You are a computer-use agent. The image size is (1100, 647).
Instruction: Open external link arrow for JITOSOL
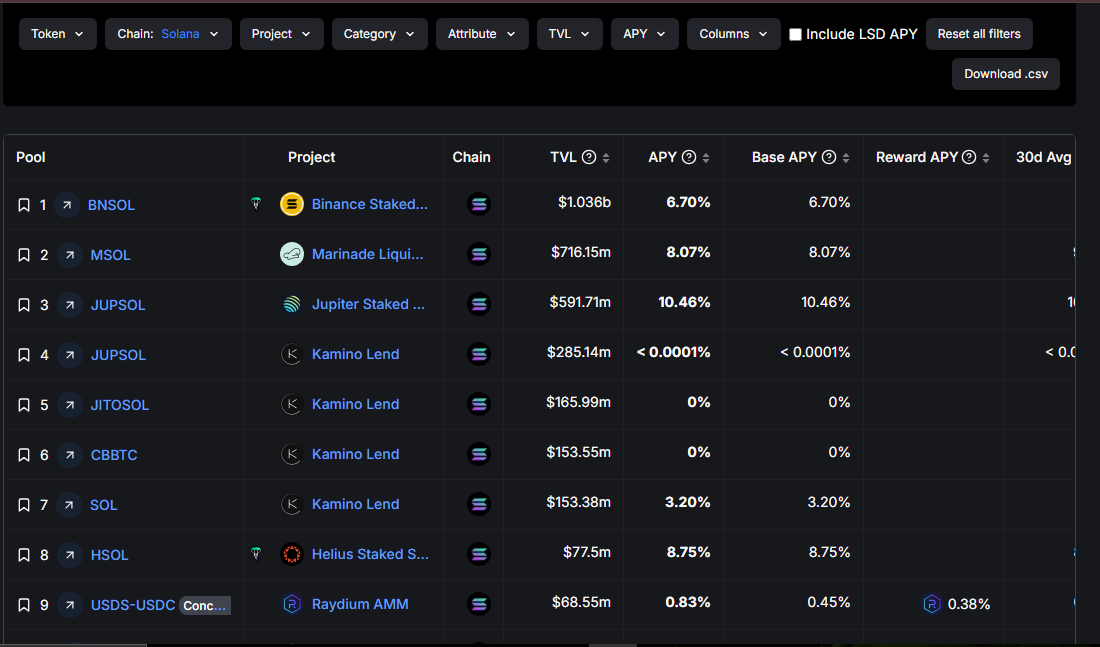[69, 405]
